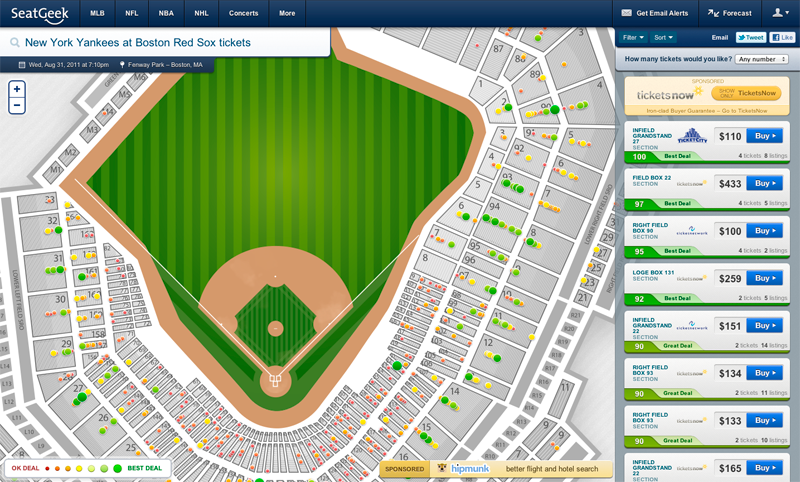The image size is (800, 482).
Task: Buy the $133 Right Field Box 93 tickets
Action: (x=764, y=421)
